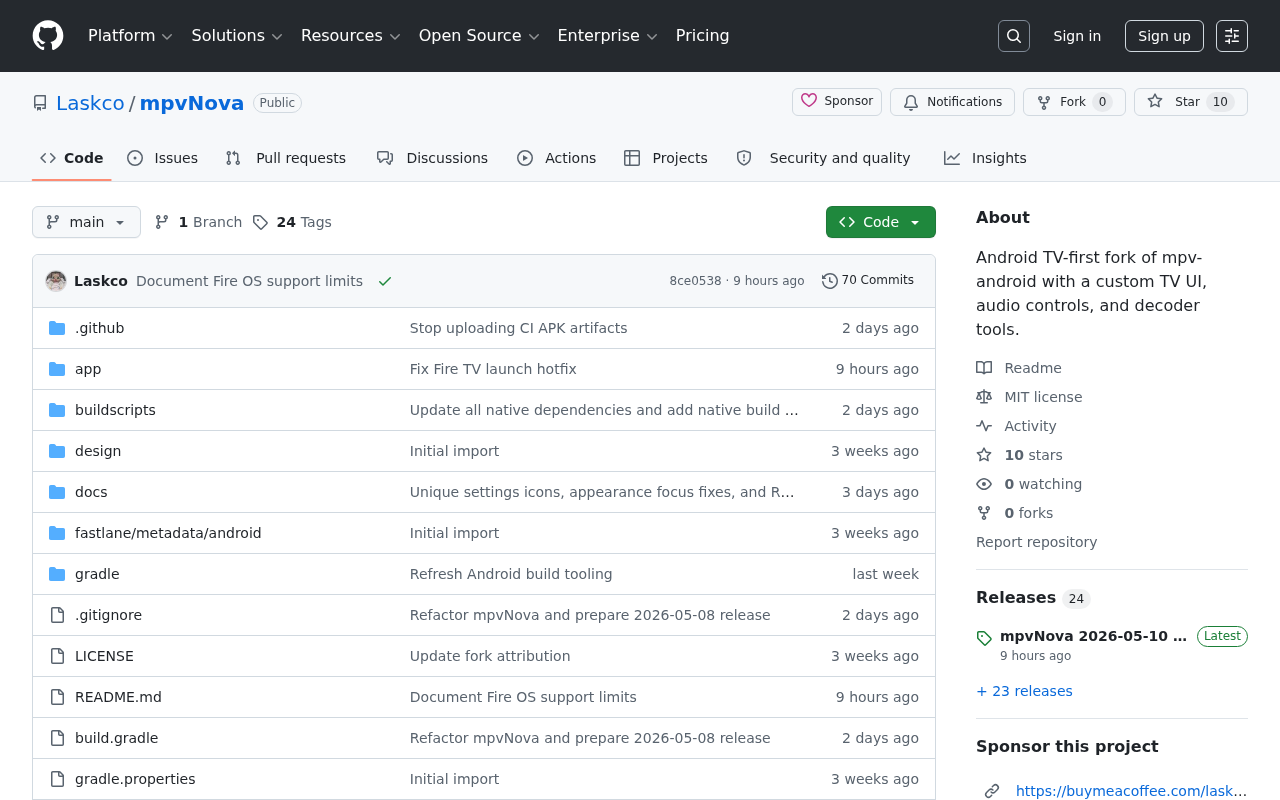Open Pricing in the top navigation

tap(703, 36)
